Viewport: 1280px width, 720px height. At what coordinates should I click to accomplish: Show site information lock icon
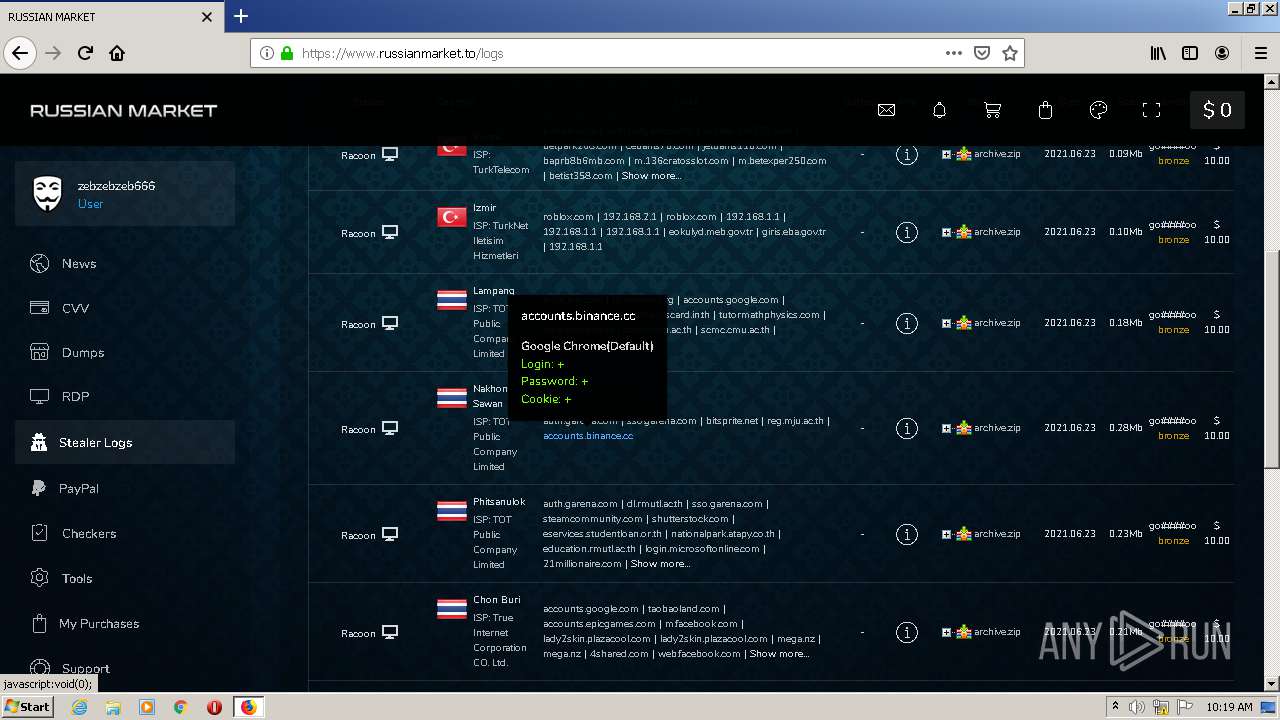point(287,53)
